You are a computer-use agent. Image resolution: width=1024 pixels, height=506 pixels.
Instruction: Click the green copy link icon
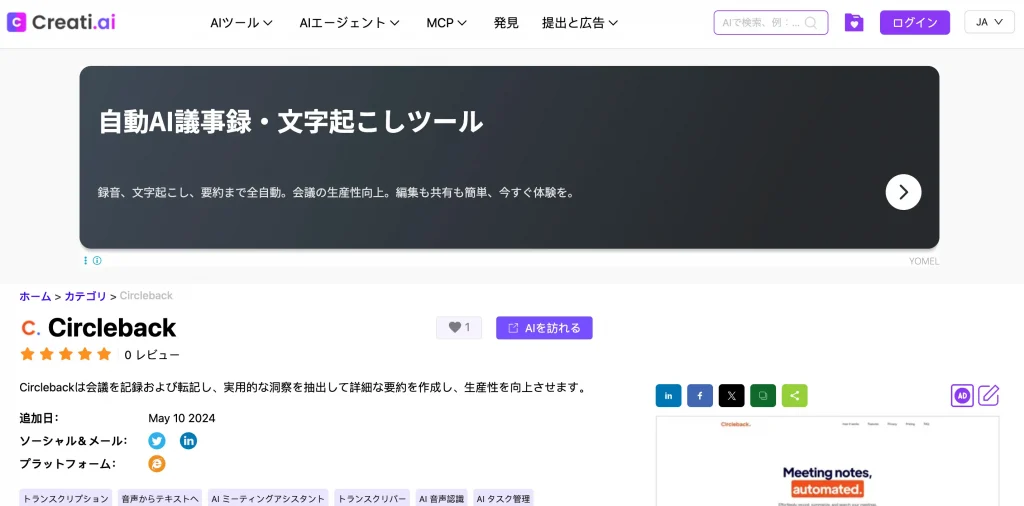[x=763, y=395]
